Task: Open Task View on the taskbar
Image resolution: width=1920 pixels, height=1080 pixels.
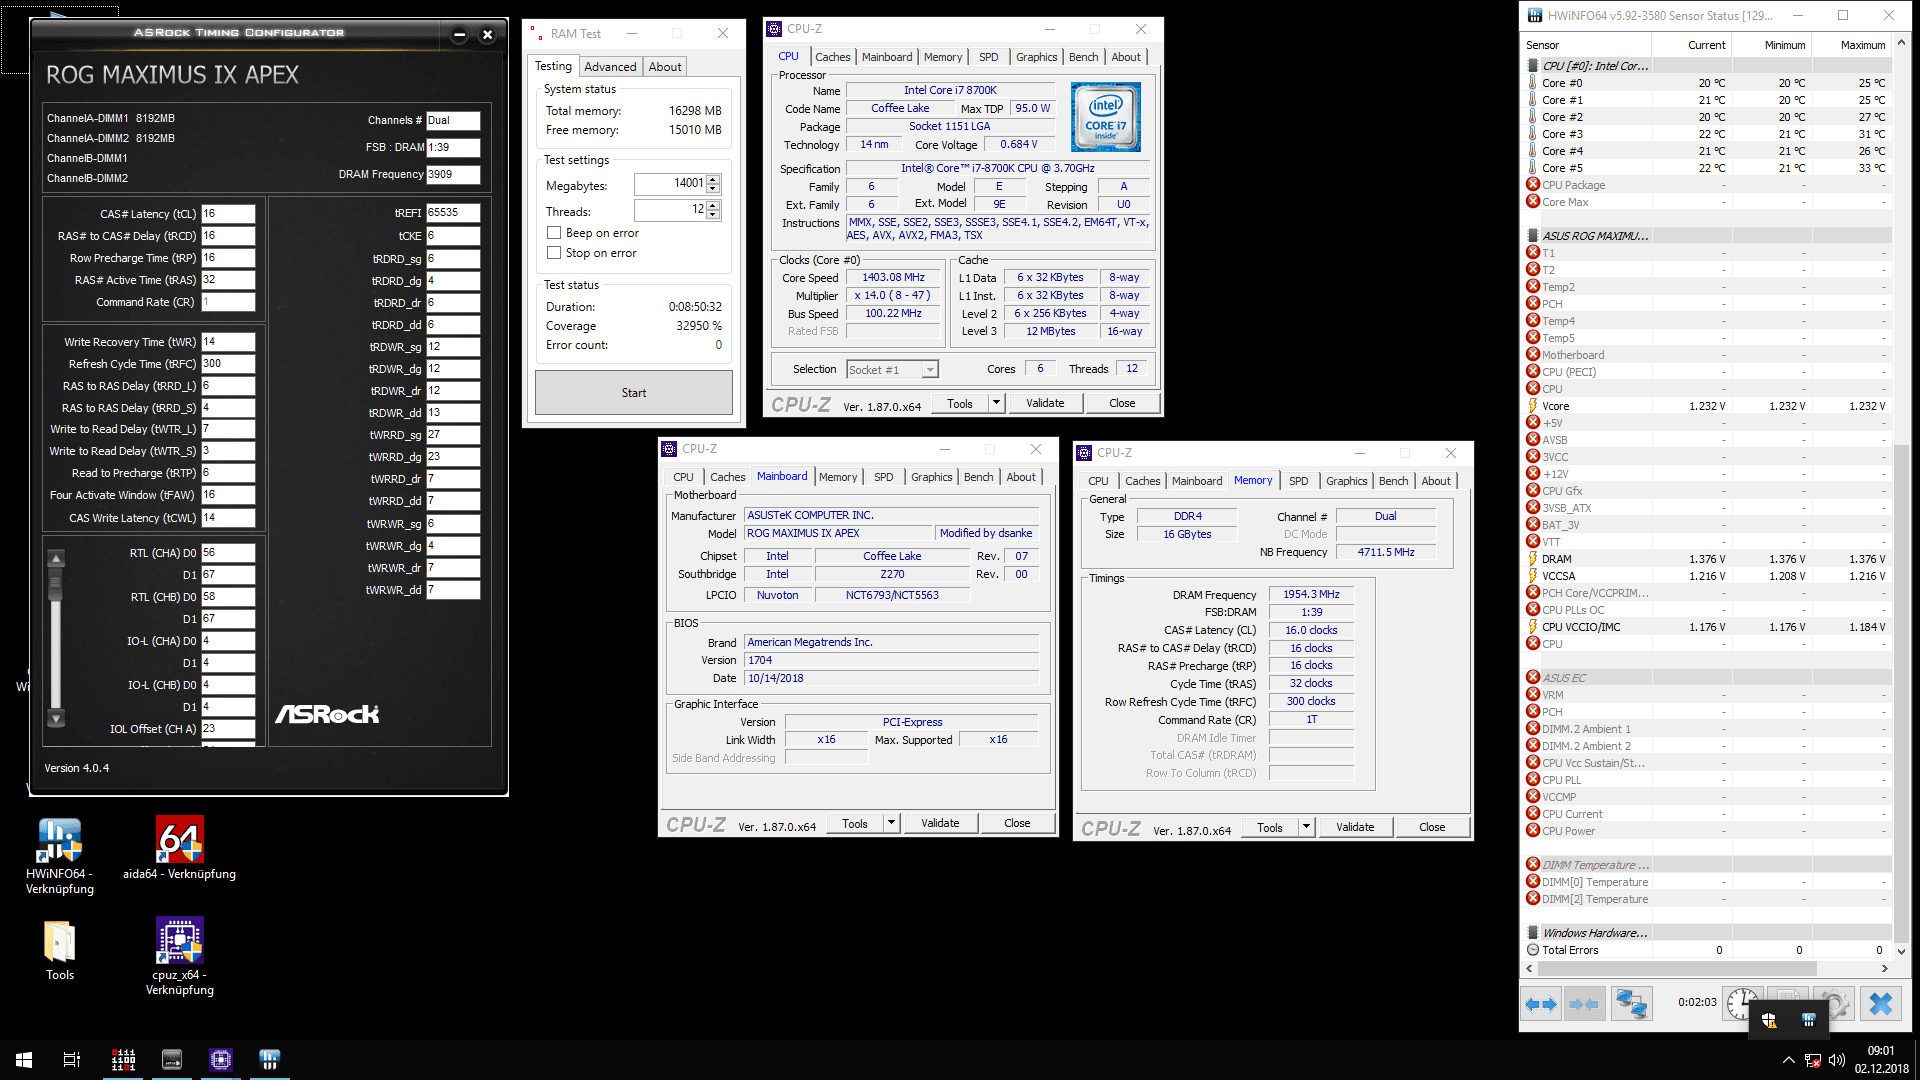Action: click(x=72, y=1060)
